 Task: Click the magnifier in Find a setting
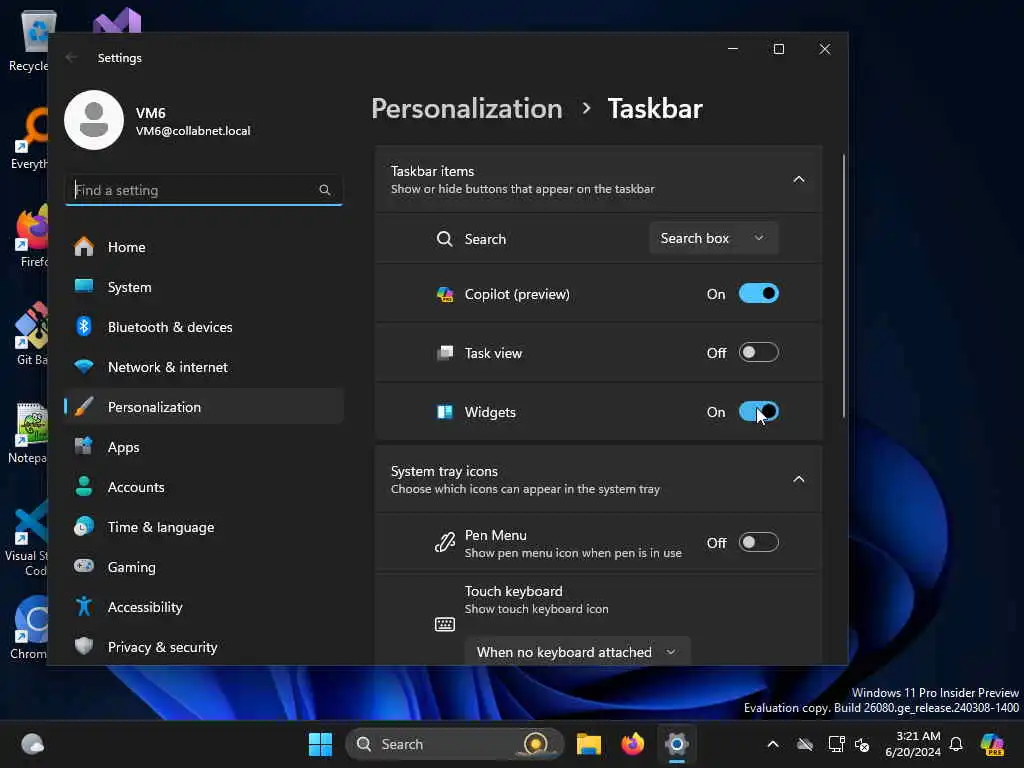coord(325,190)
